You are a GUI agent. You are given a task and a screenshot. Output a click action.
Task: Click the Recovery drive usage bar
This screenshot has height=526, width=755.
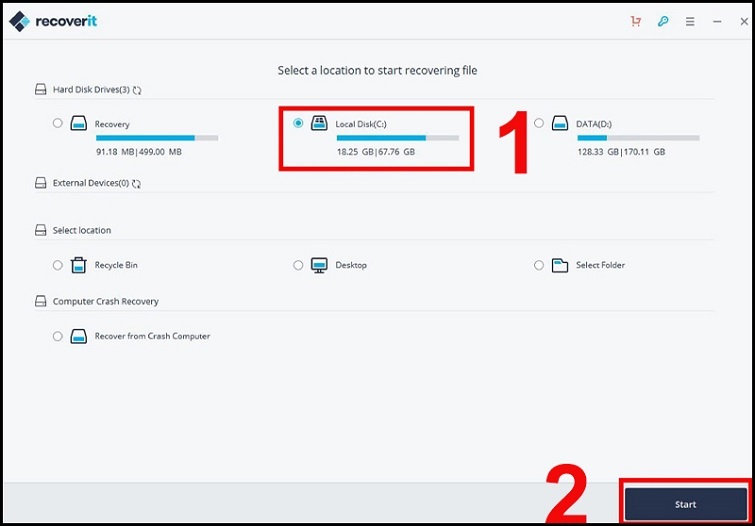tap(156, 138)
